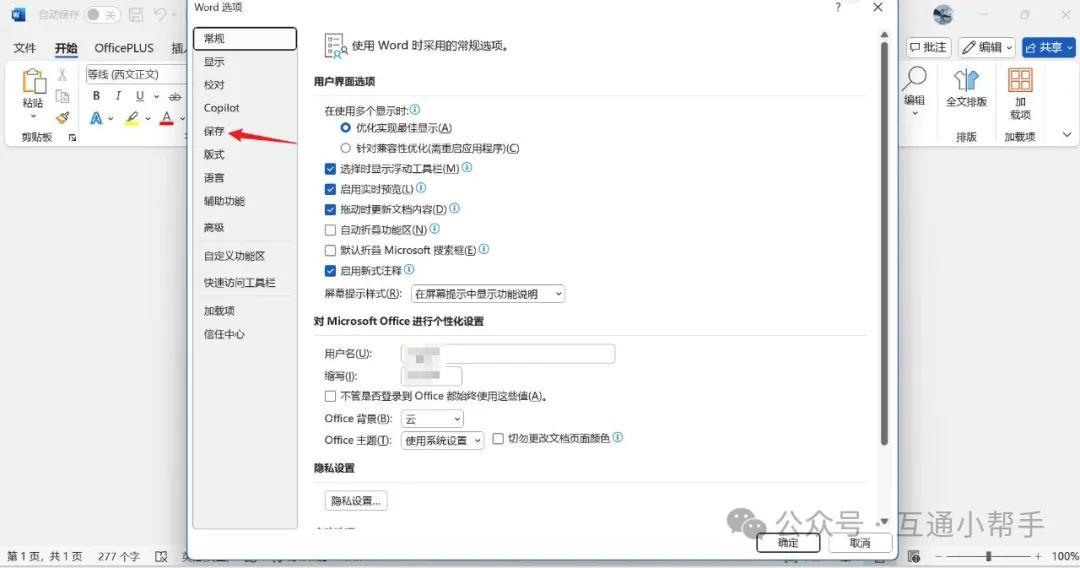
Task: Open clipboard group dialog launcher
Action: coord(72,138)
